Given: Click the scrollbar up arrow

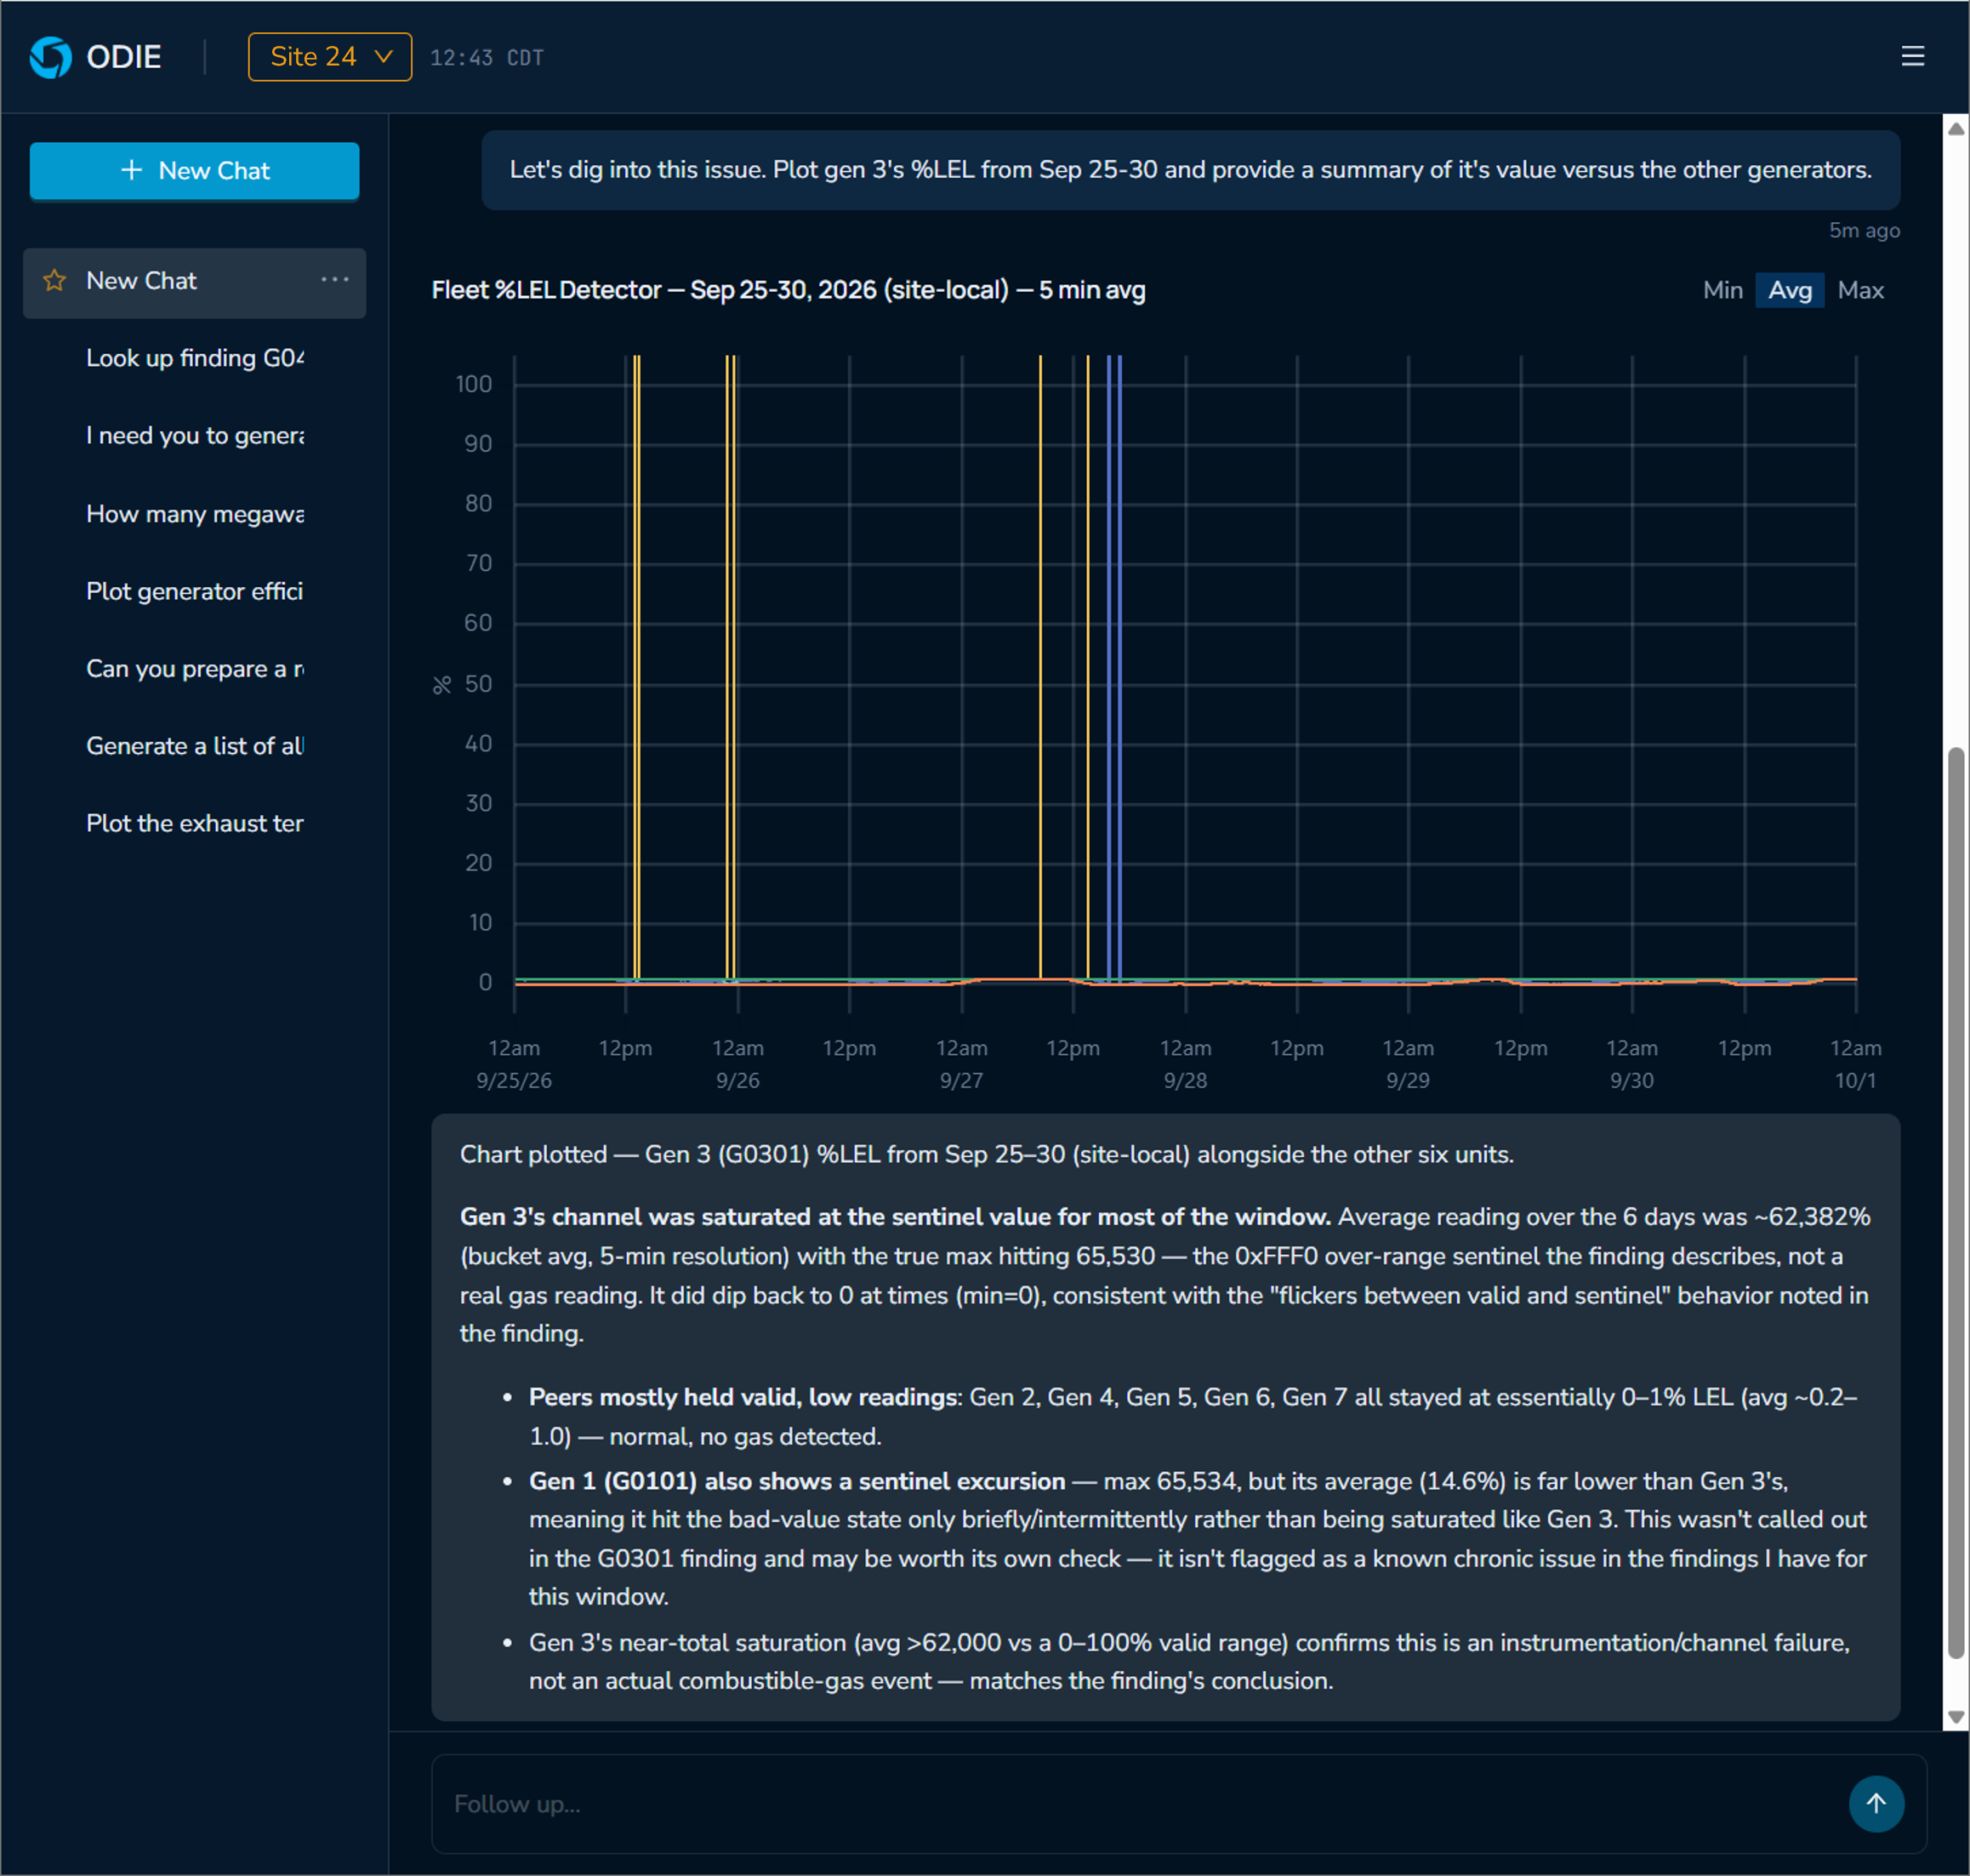Looking at the screenshot, I should pos(1956,128).
